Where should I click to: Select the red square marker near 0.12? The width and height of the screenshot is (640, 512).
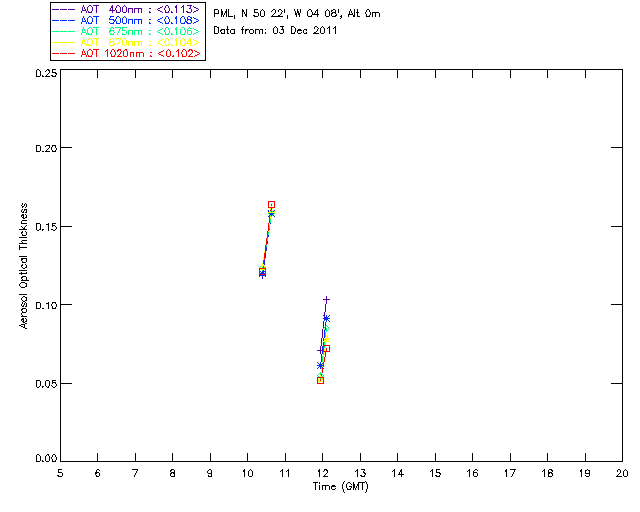(x=262, y=271)
